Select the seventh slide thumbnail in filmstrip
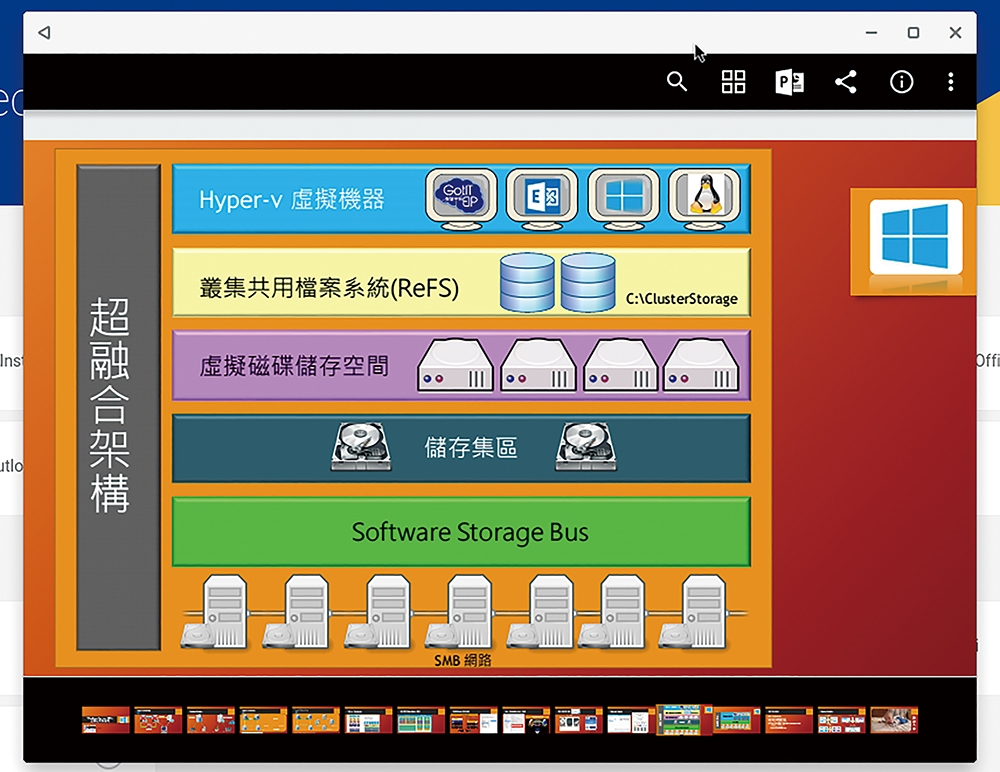This screenshot has width=1000, height=772. (x=421, y=720)
